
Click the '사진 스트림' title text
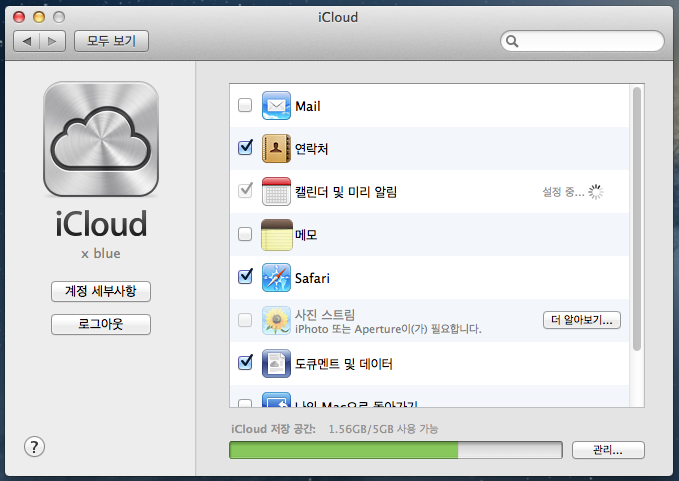click(x=325, y=315)
